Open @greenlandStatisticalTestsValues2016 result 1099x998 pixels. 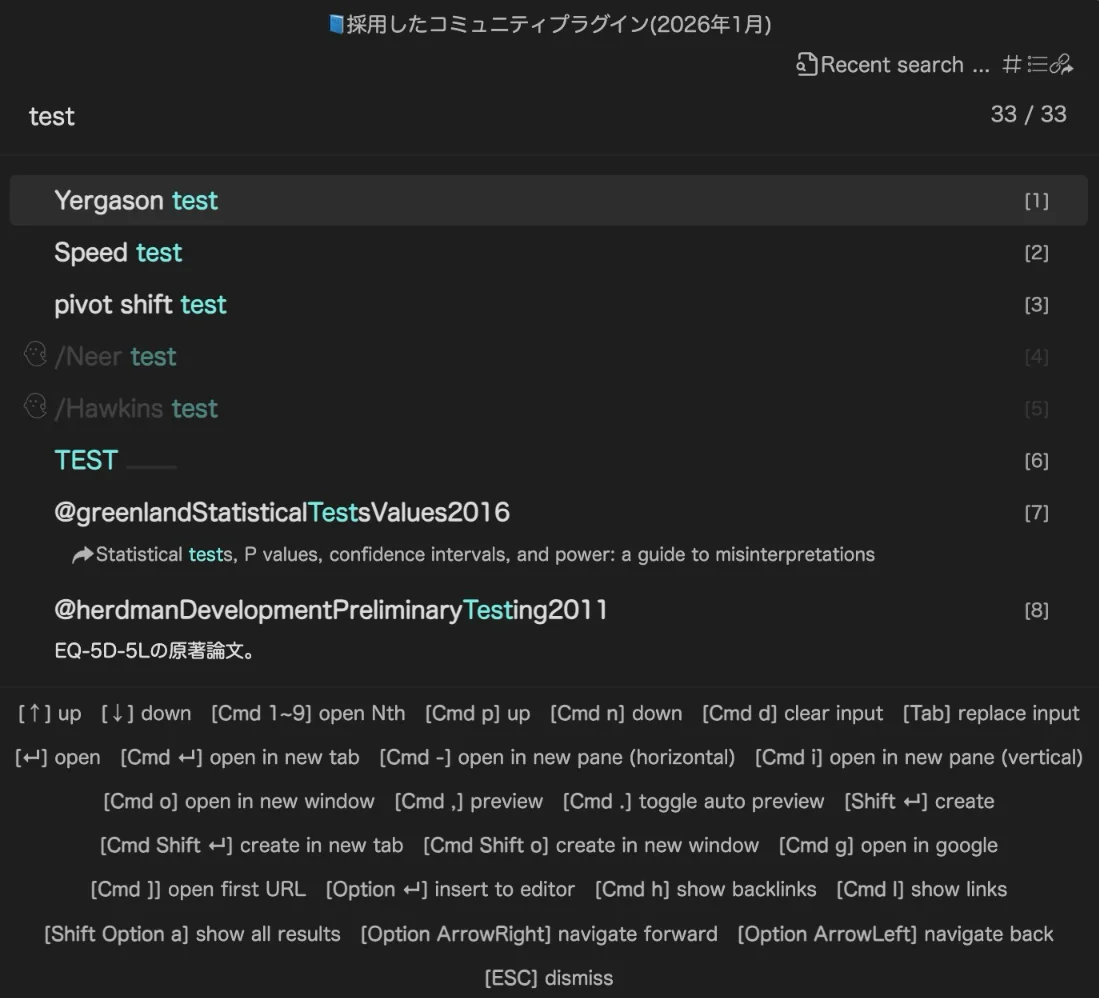[x=282, y=513]
